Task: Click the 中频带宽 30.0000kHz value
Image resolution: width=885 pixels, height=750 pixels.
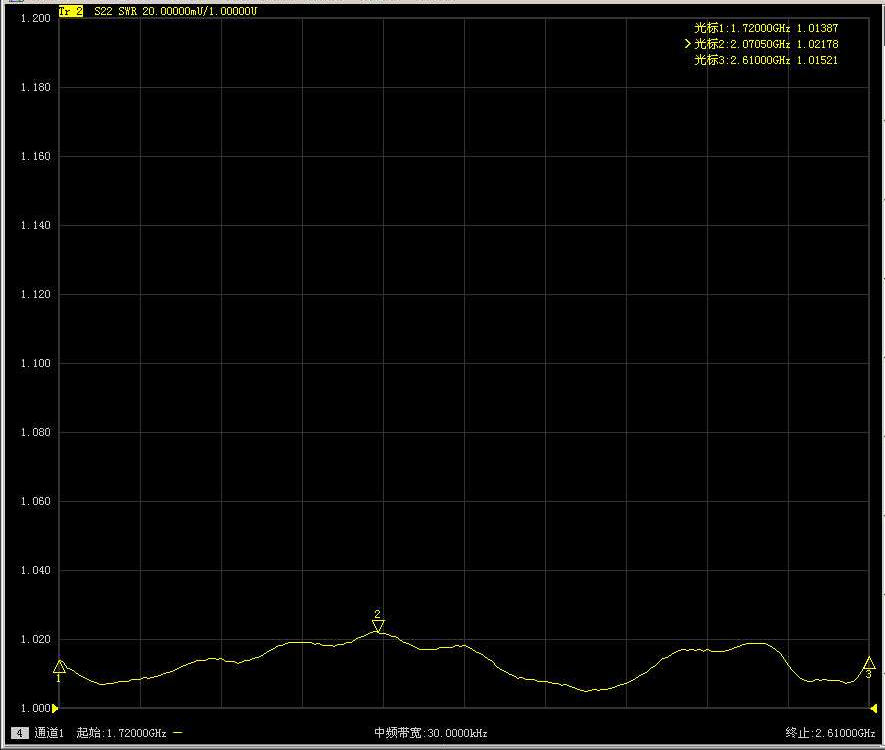Action: [x=430, y=733]
